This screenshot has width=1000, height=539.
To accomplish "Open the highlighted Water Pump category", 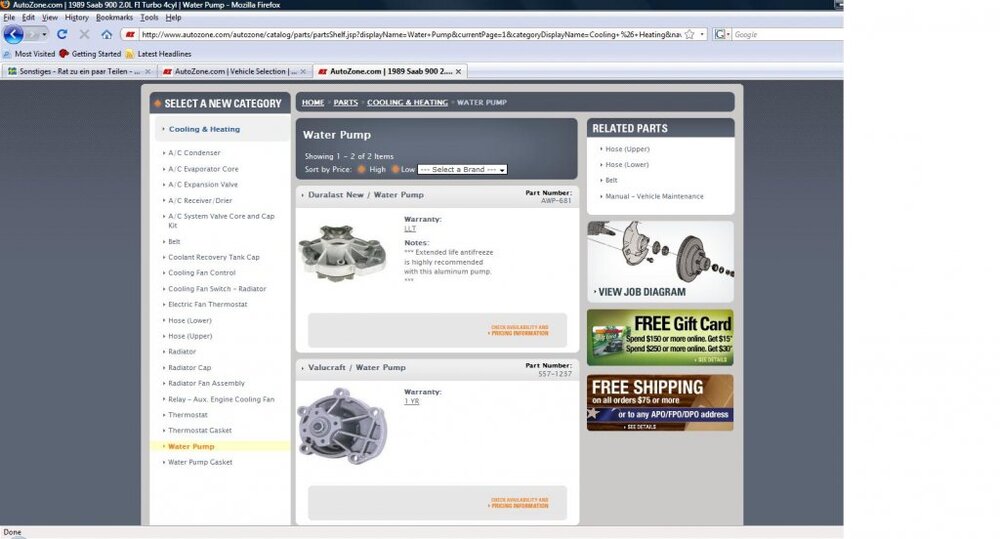I will (x=191, y=447).
